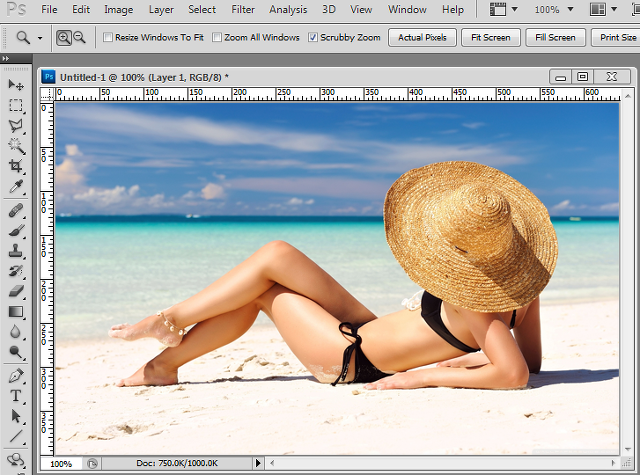Click the Photoshop Ps logo in menu bar
640x475 pixels.
pos(17,9)
